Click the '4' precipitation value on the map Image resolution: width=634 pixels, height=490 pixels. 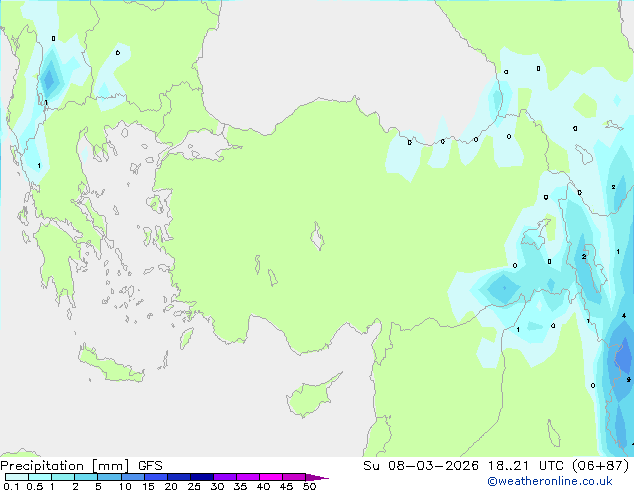624,316
